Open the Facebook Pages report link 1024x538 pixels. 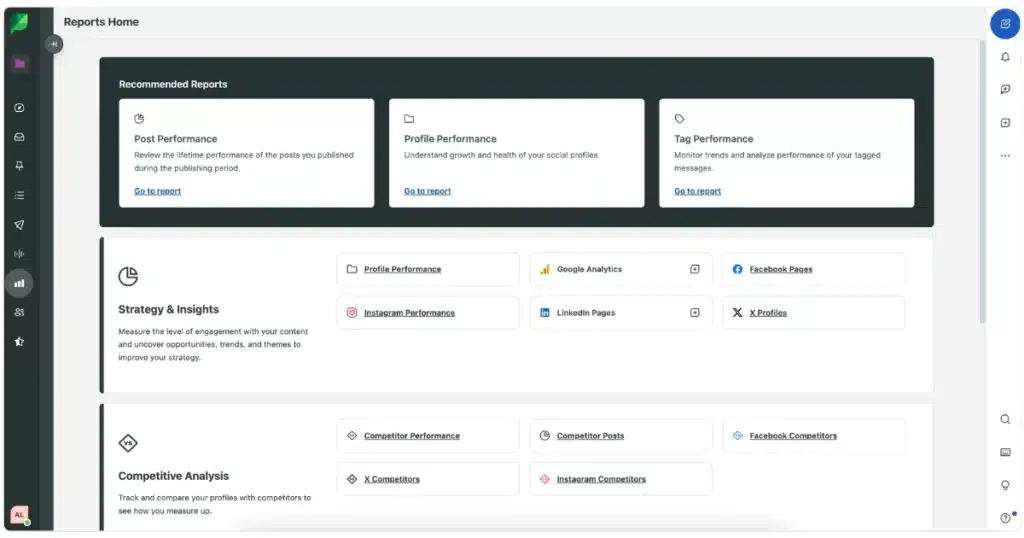[780, 269]
